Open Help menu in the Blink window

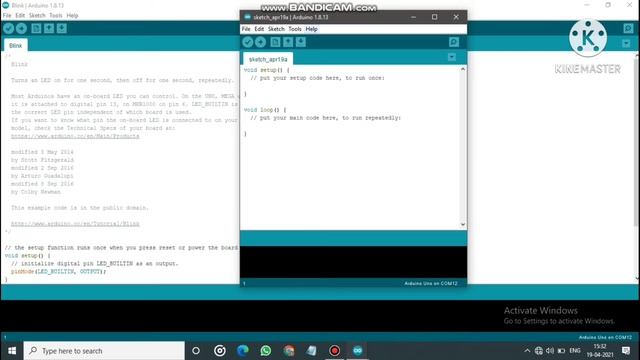coord(72,16)
